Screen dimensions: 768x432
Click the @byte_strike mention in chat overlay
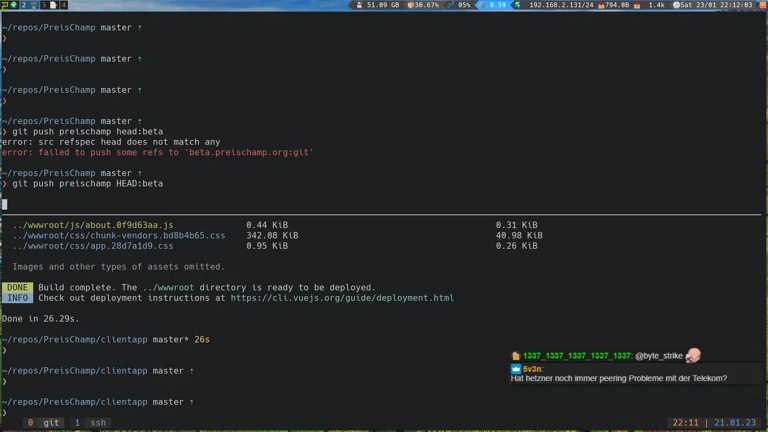click(x=659, y=356)
